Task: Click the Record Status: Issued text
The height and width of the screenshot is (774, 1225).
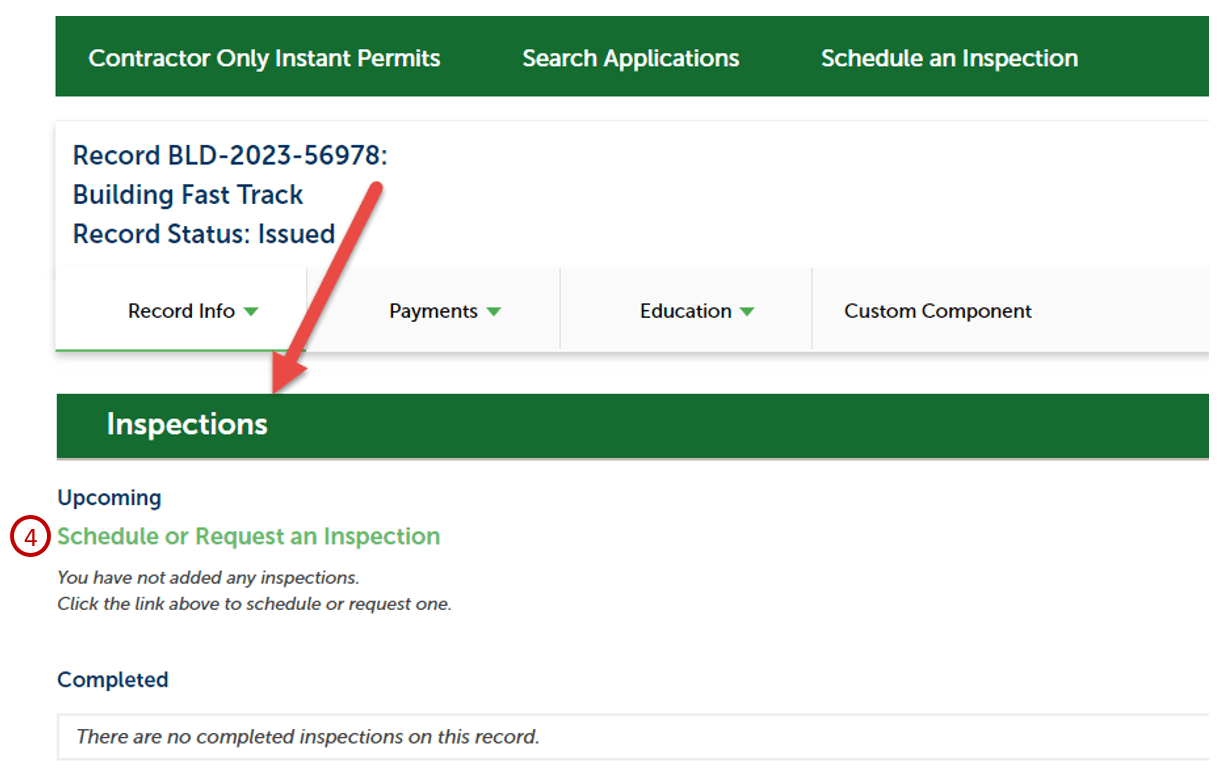Action: coord(203,234)
